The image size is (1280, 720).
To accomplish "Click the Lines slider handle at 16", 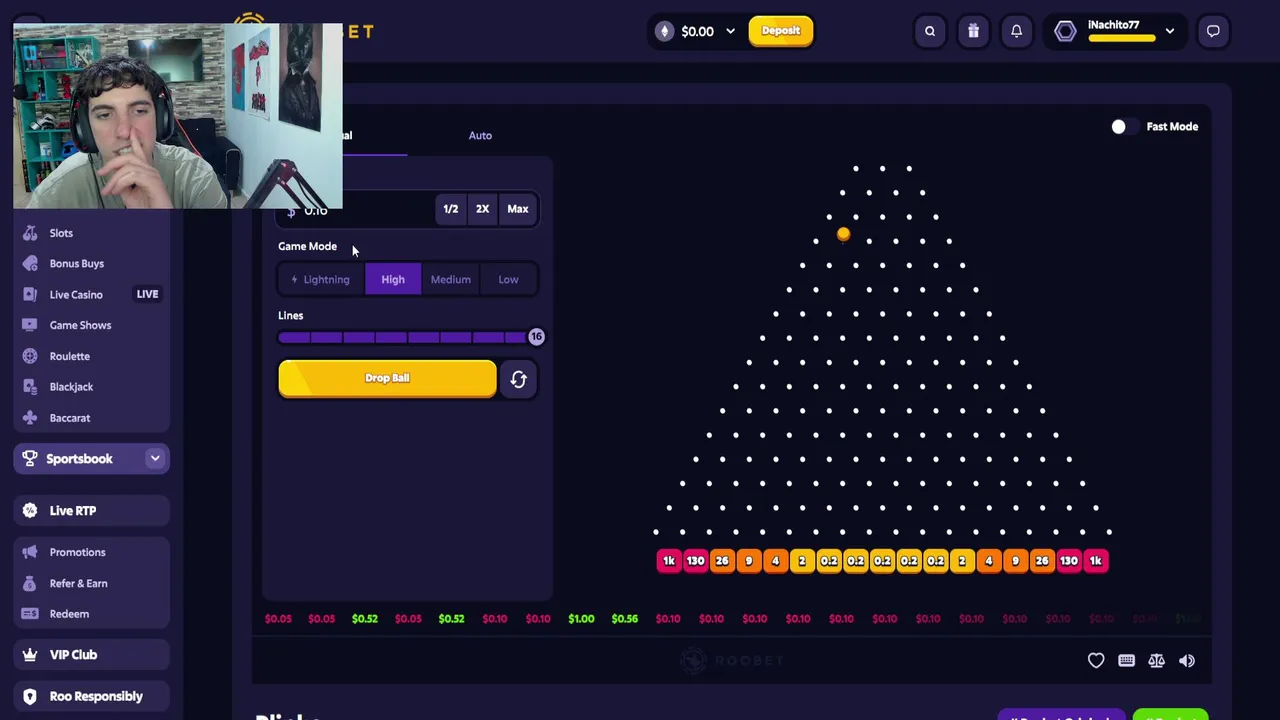I will click(x=536, y=337).
